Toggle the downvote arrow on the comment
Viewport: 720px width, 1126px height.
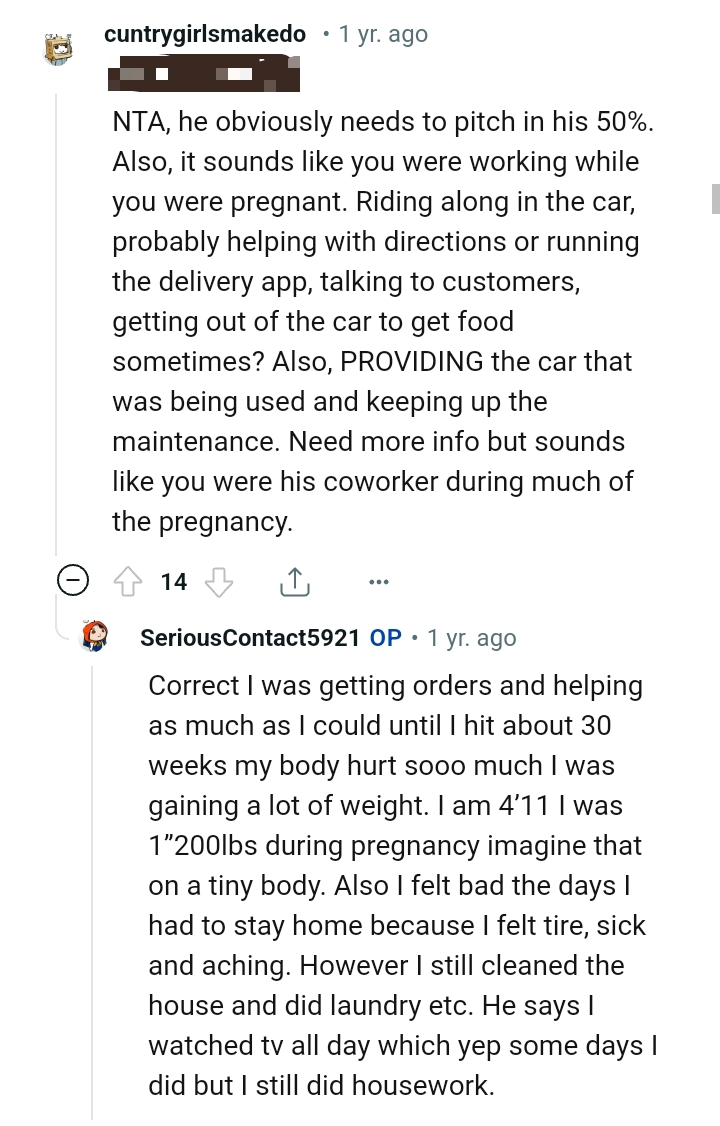coord(219,580)
